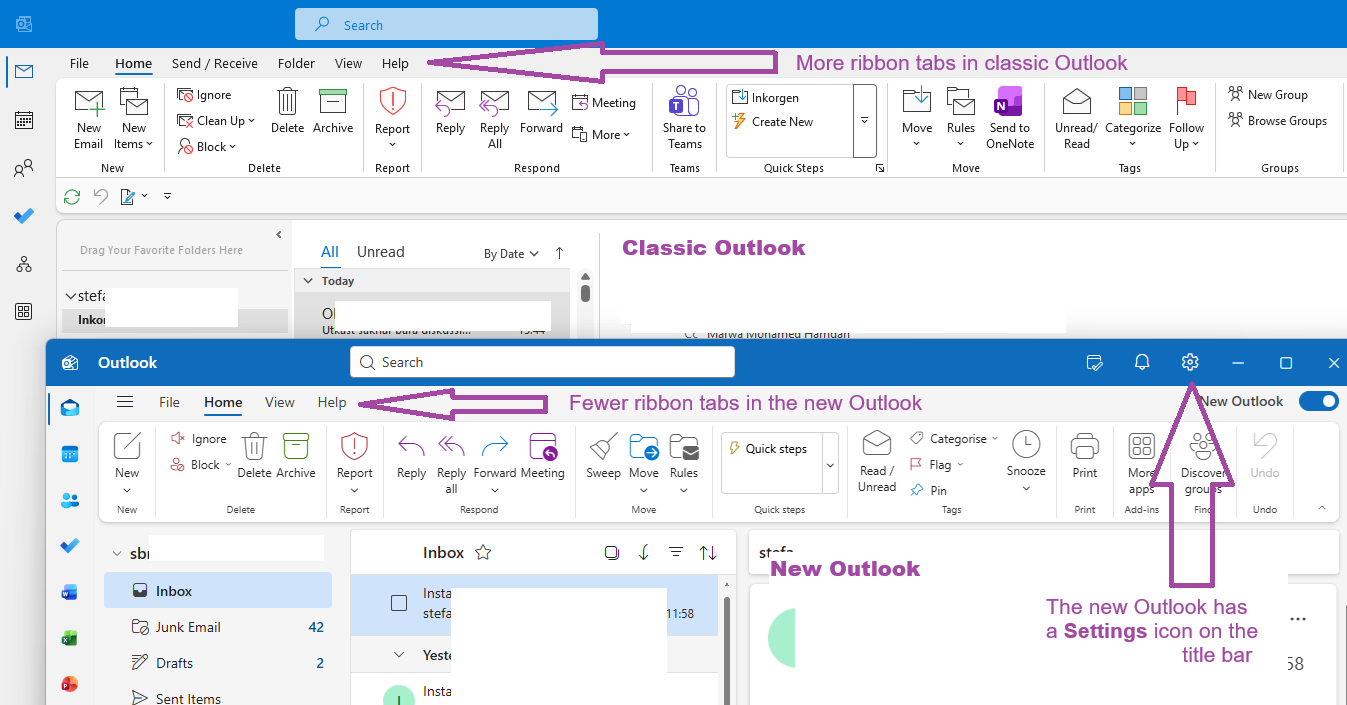
Task: Open Calendar in classic Outlook sidebar
Action: point(24,120)
